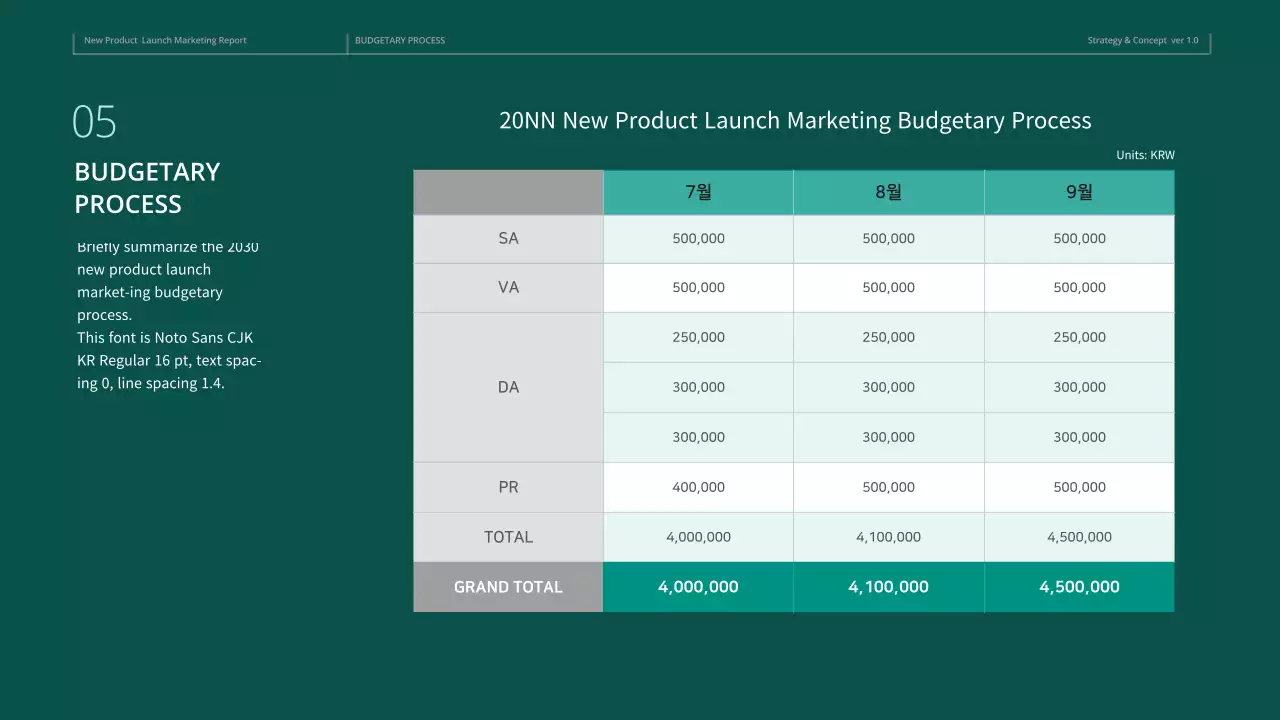Select the DA row label cell
Screen dimensions: 1280x720
(508, 387)
